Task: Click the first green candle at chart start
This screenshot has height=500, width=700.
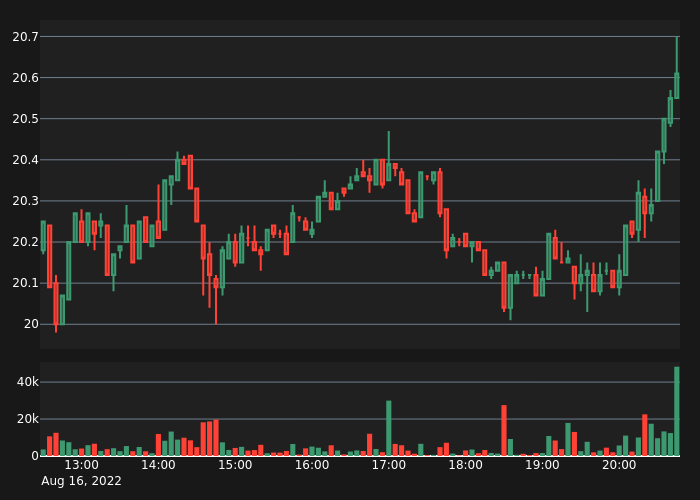Action: click(43, 237)
